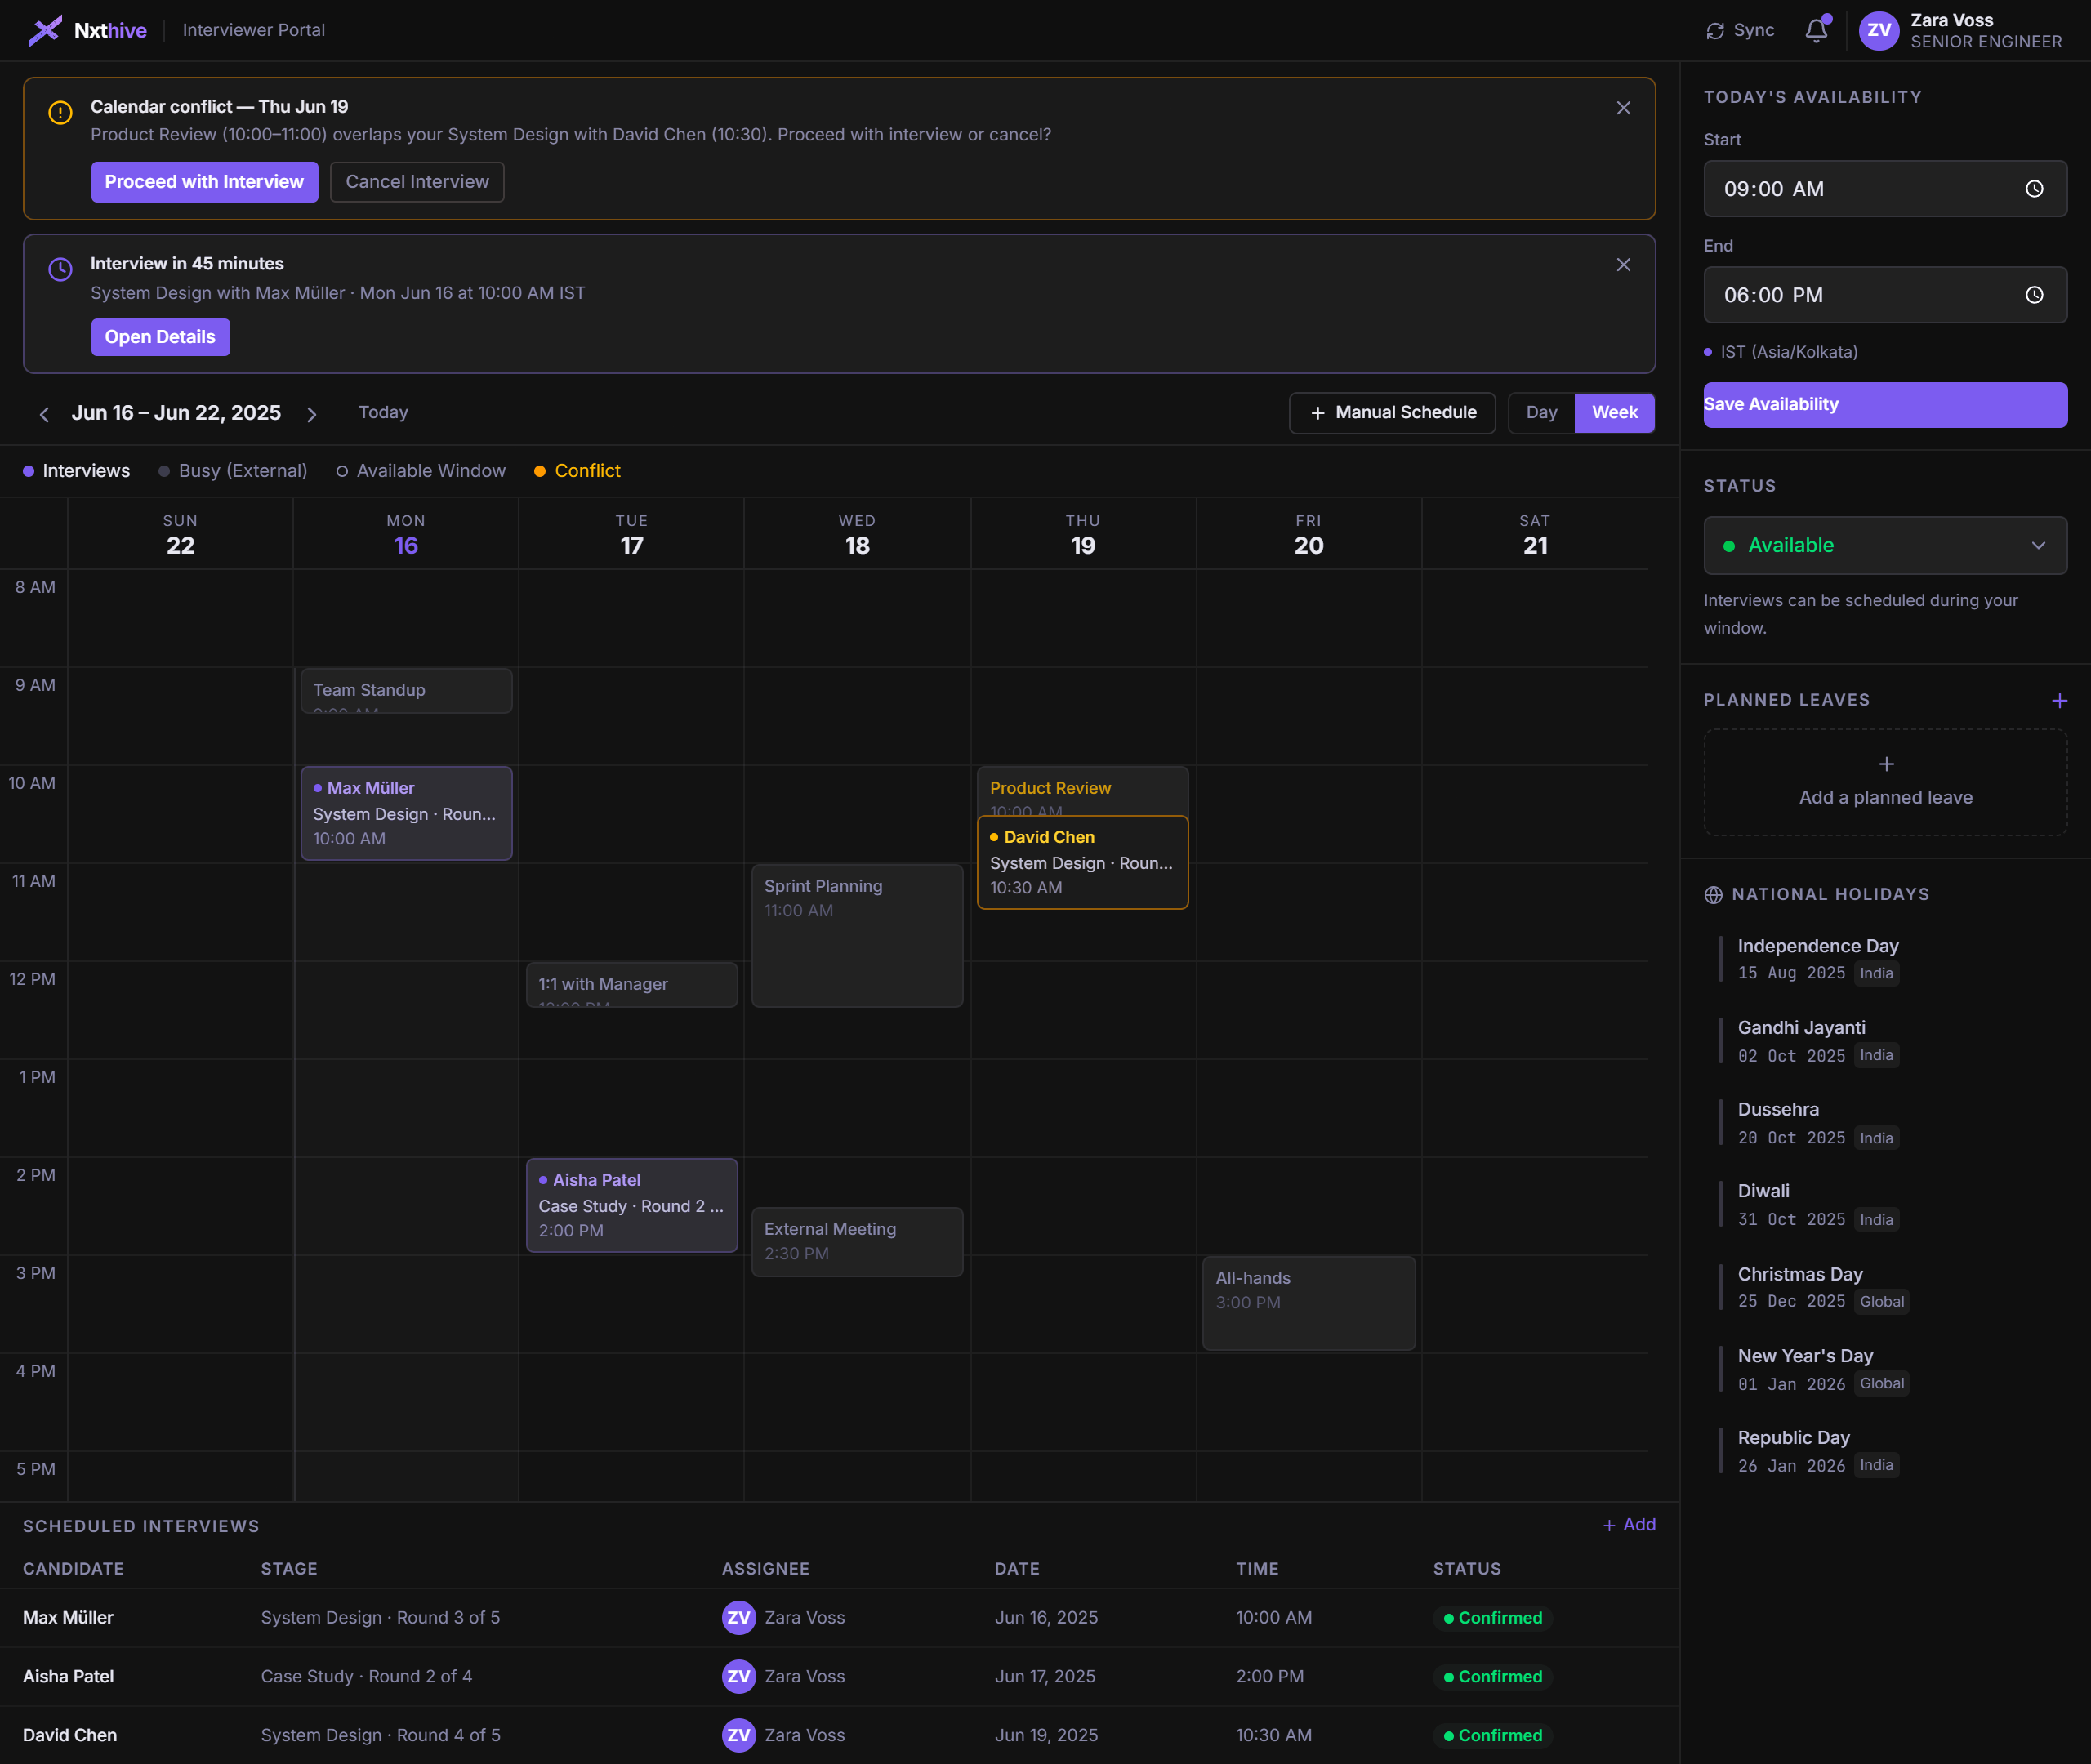Toggle the Conflict legend filter
The height and width of the screenshot is (1764, 2091).
point(577,471)
